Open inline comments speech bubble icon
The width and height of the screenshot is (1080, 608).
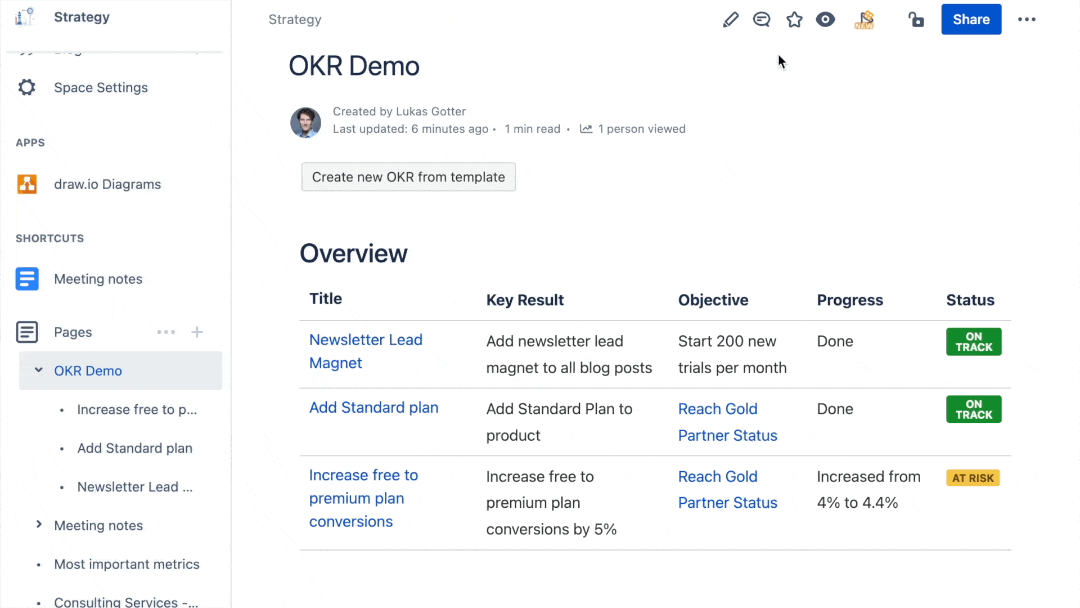(761, 19)
